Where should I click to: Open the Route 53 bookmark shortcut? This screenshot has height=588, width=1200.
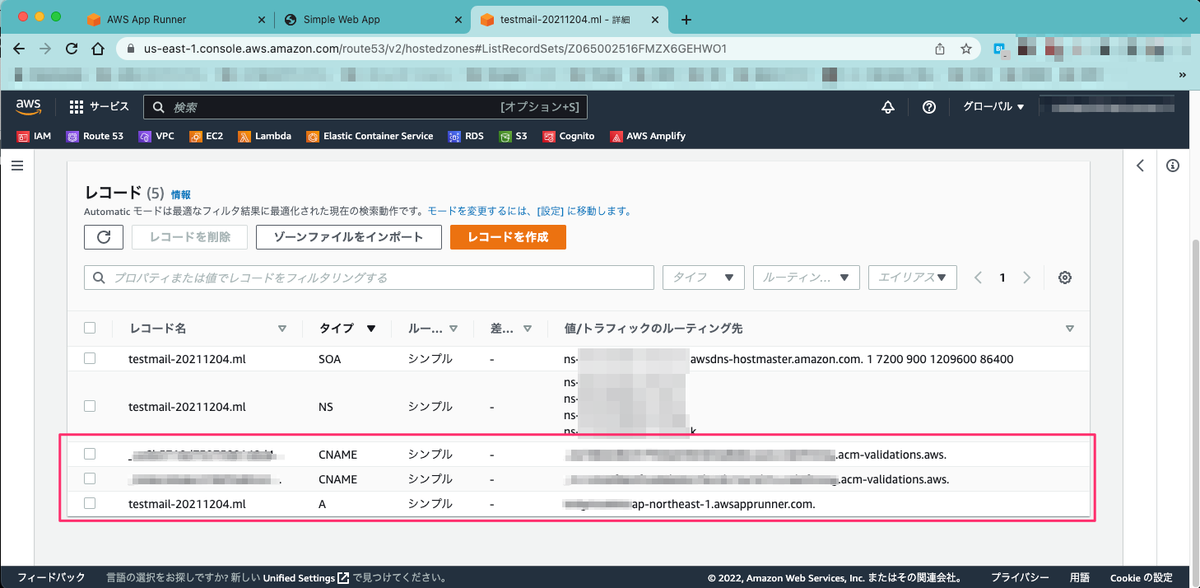tap(95, 136)
